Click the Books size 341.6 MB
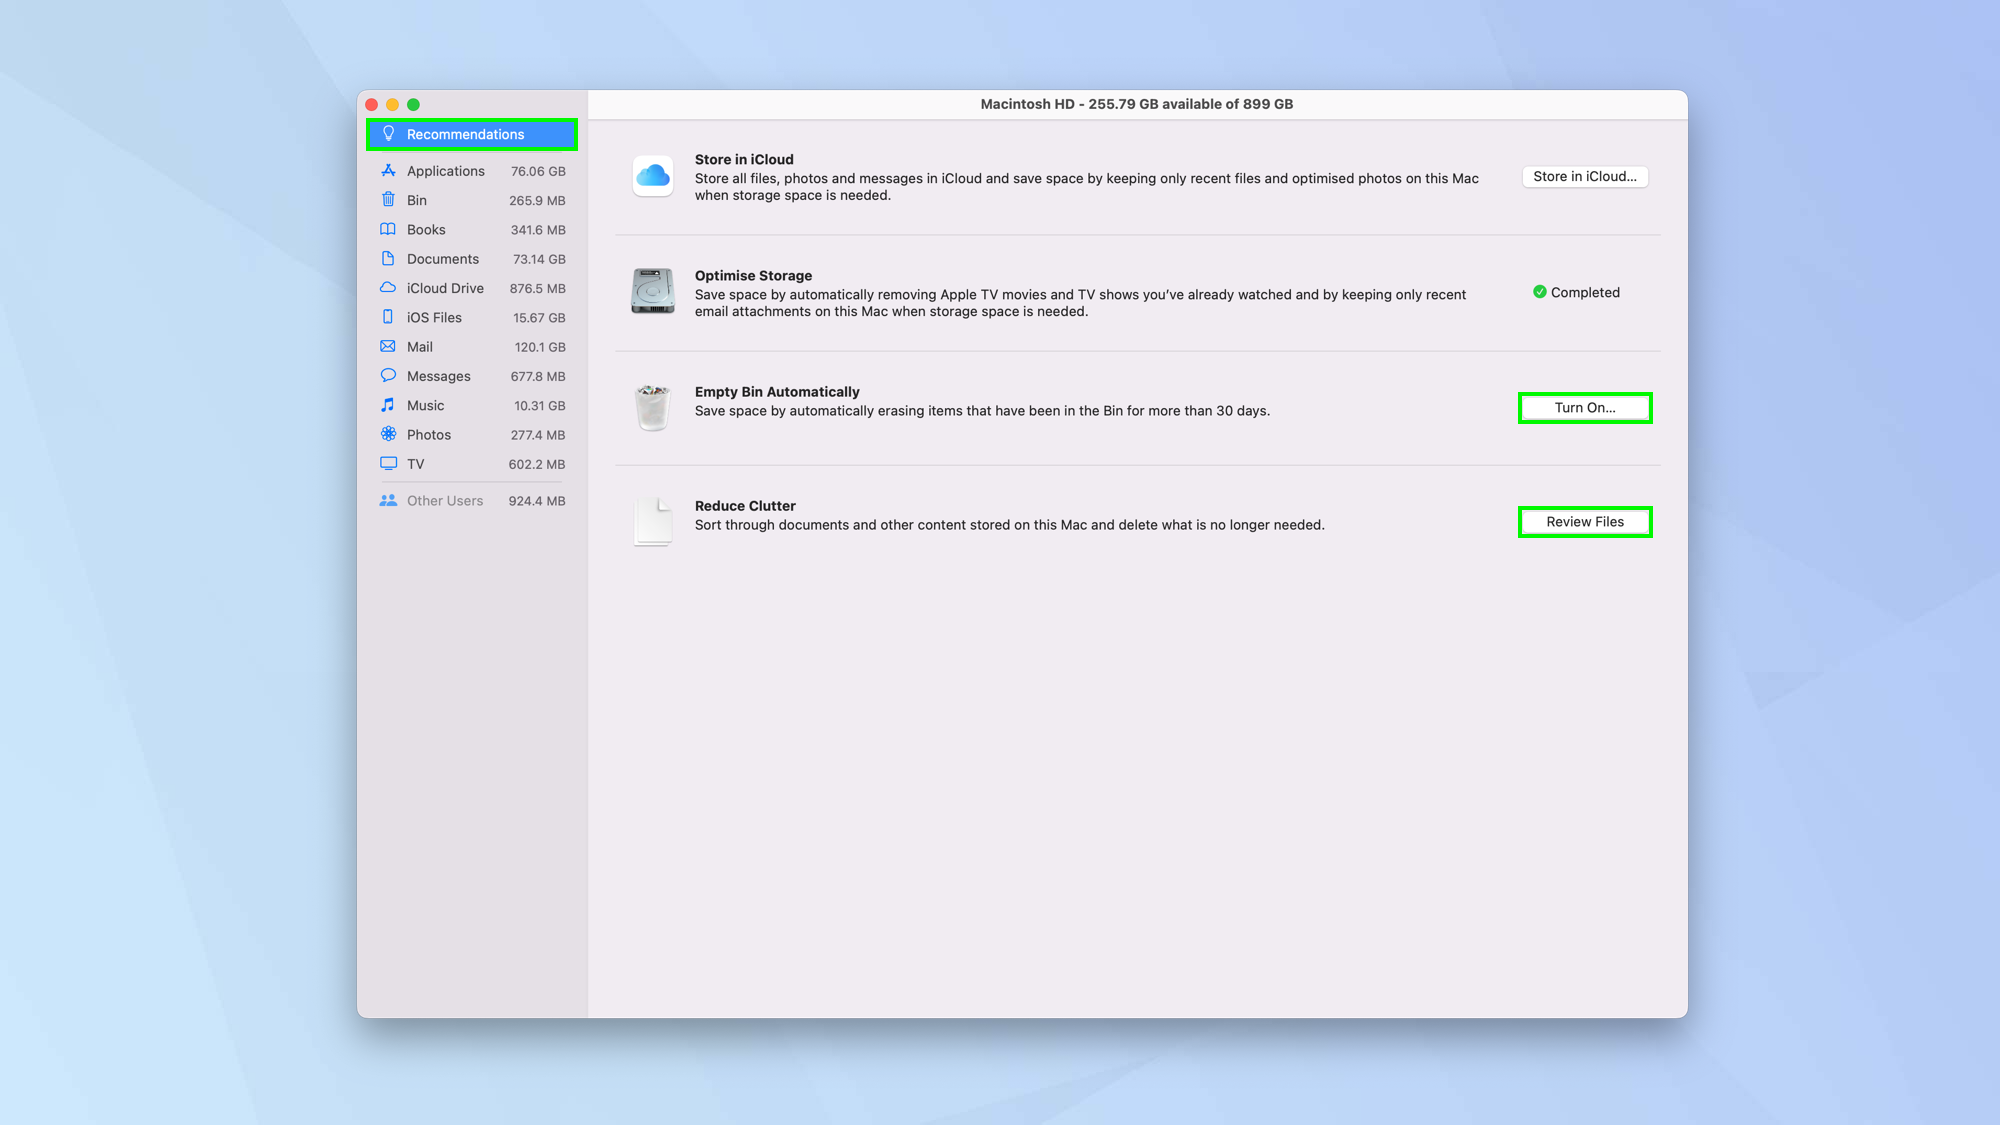The height and width of the screenshot is (1125, 2000). [538, 230]
